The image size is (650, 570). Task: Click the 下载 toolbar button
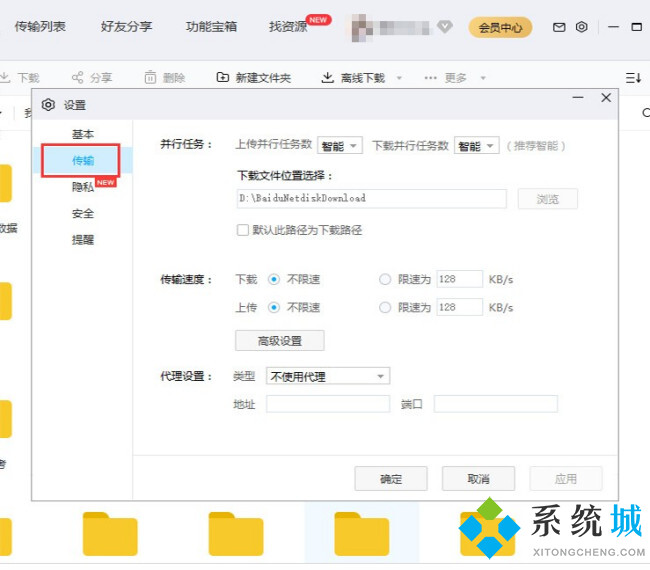click(19, 78)
